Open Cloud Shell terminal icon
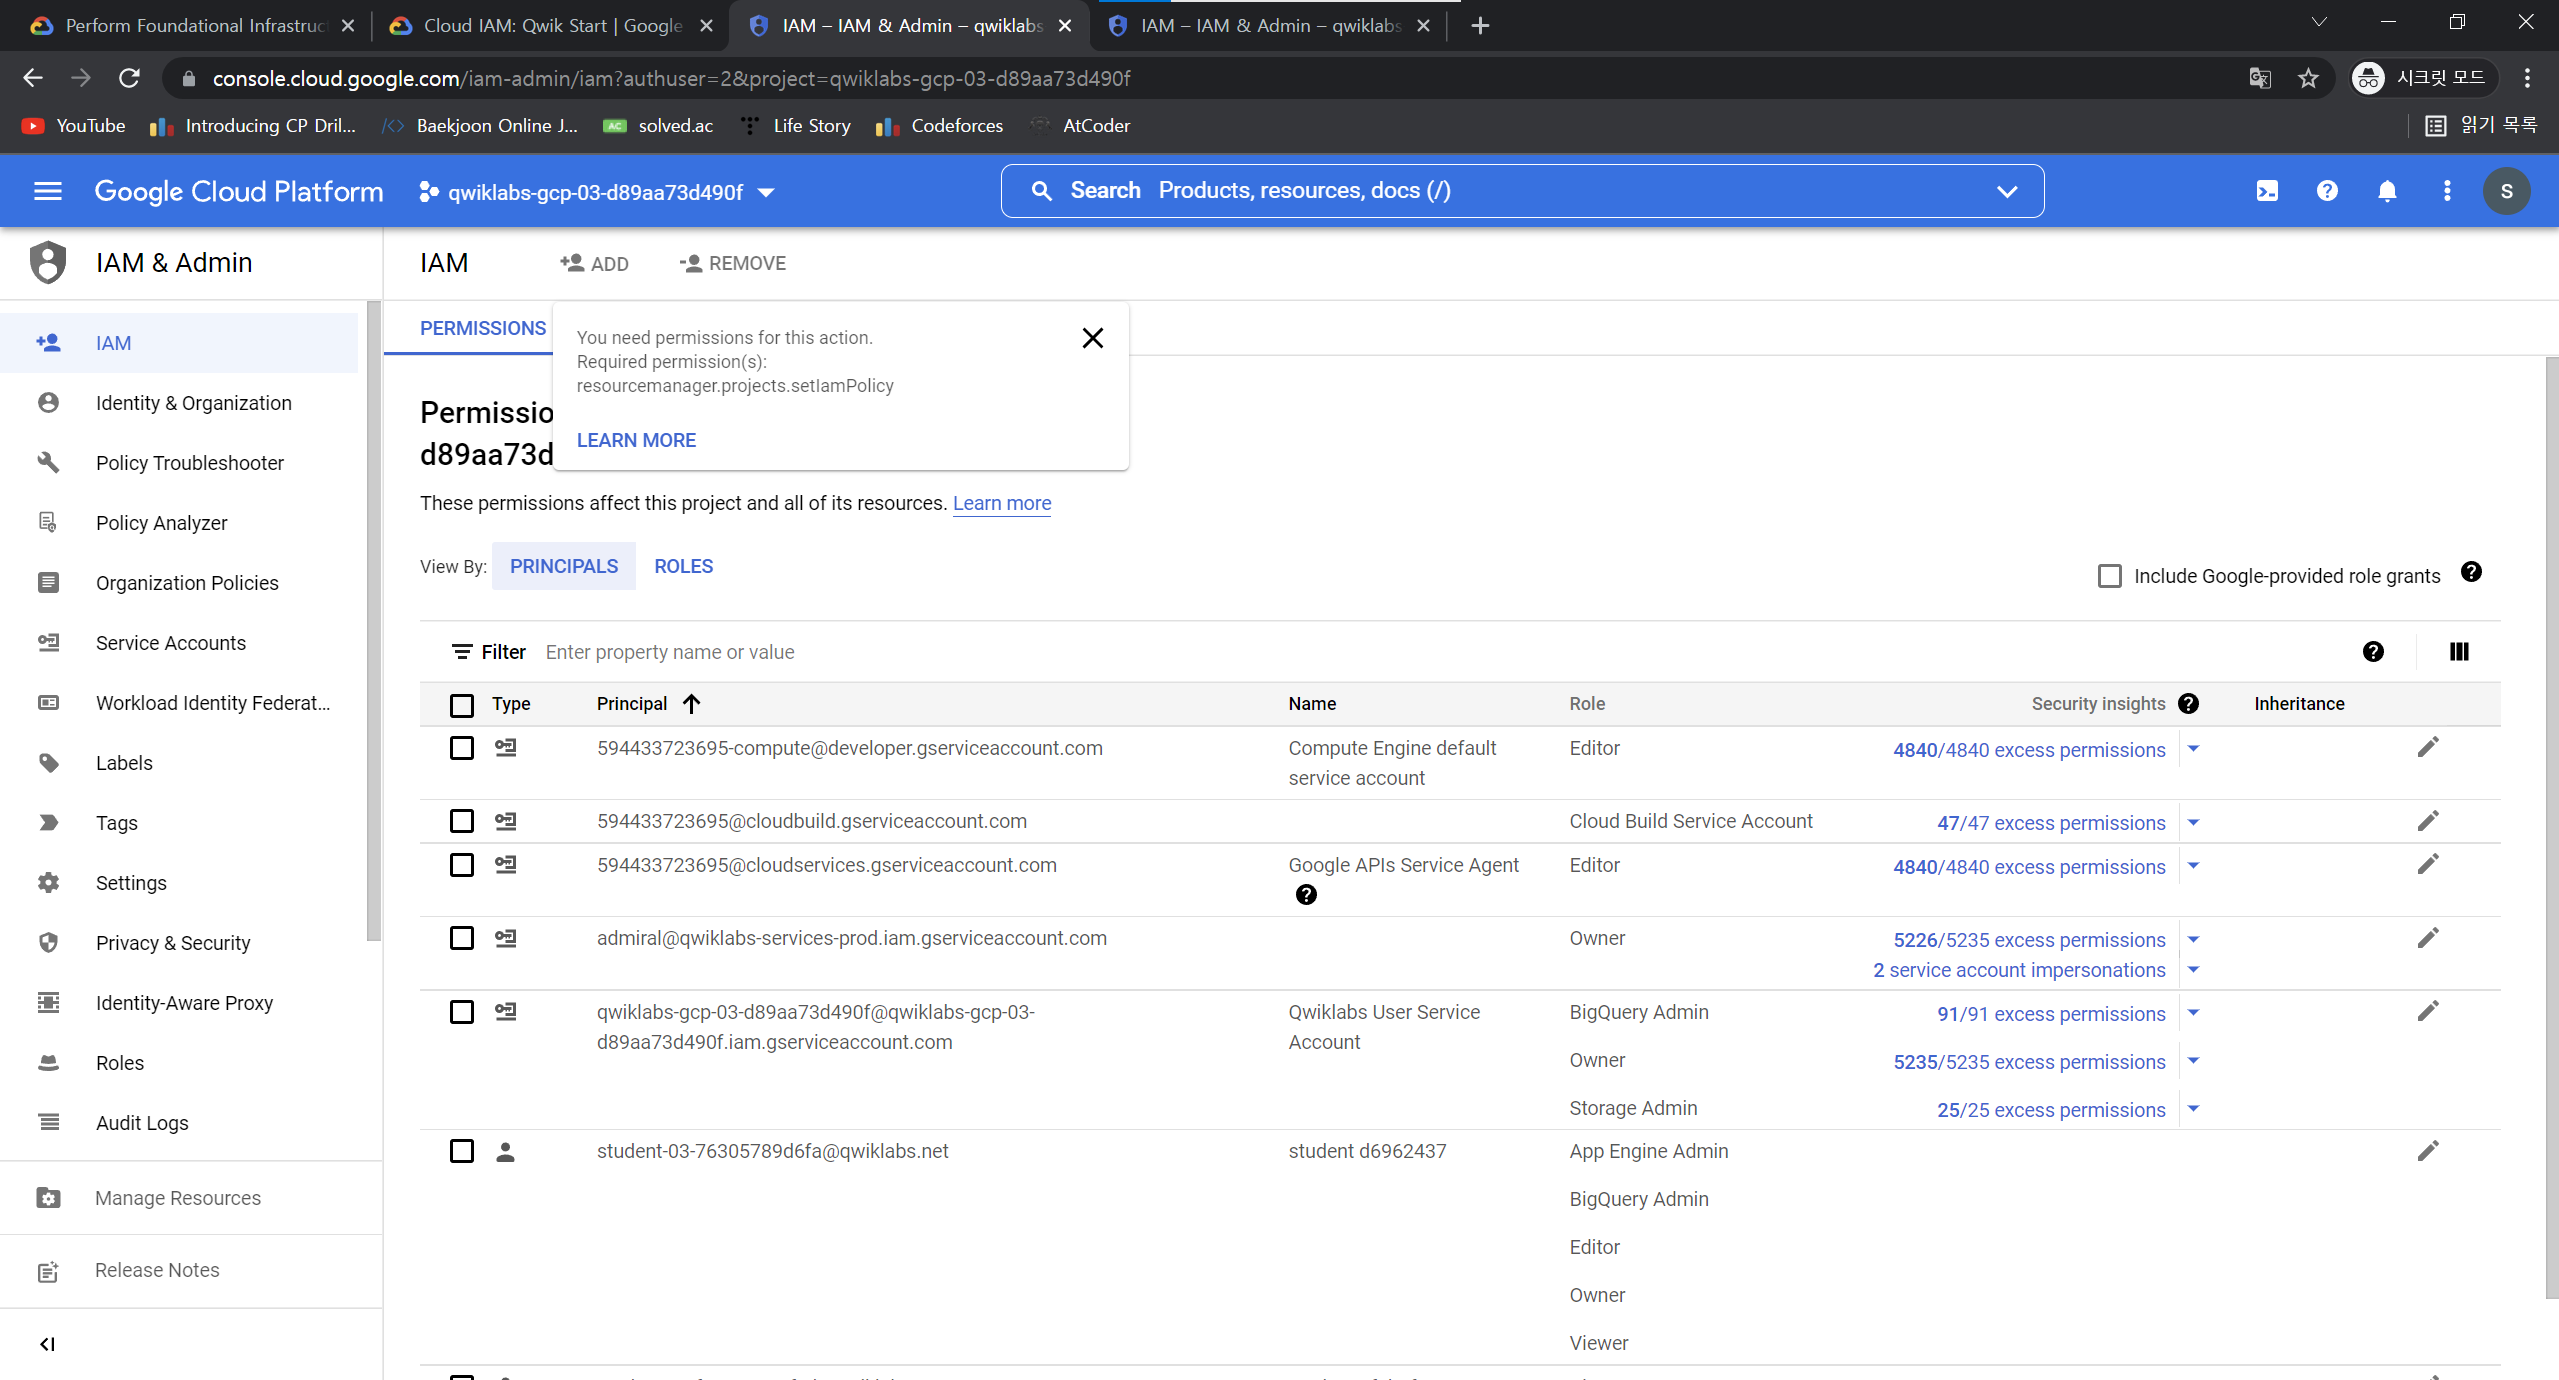The height and width of the screenshot is (1380, 2559). click(2267, 191)
